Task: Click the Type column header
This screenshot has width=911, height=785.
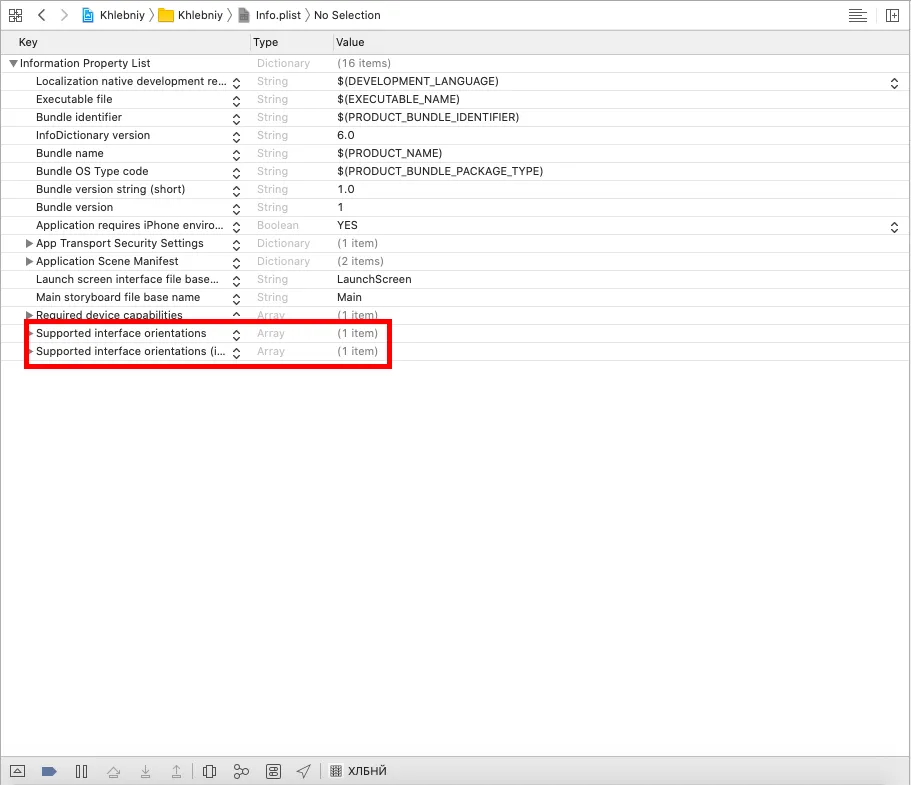Action: [266, 42]
